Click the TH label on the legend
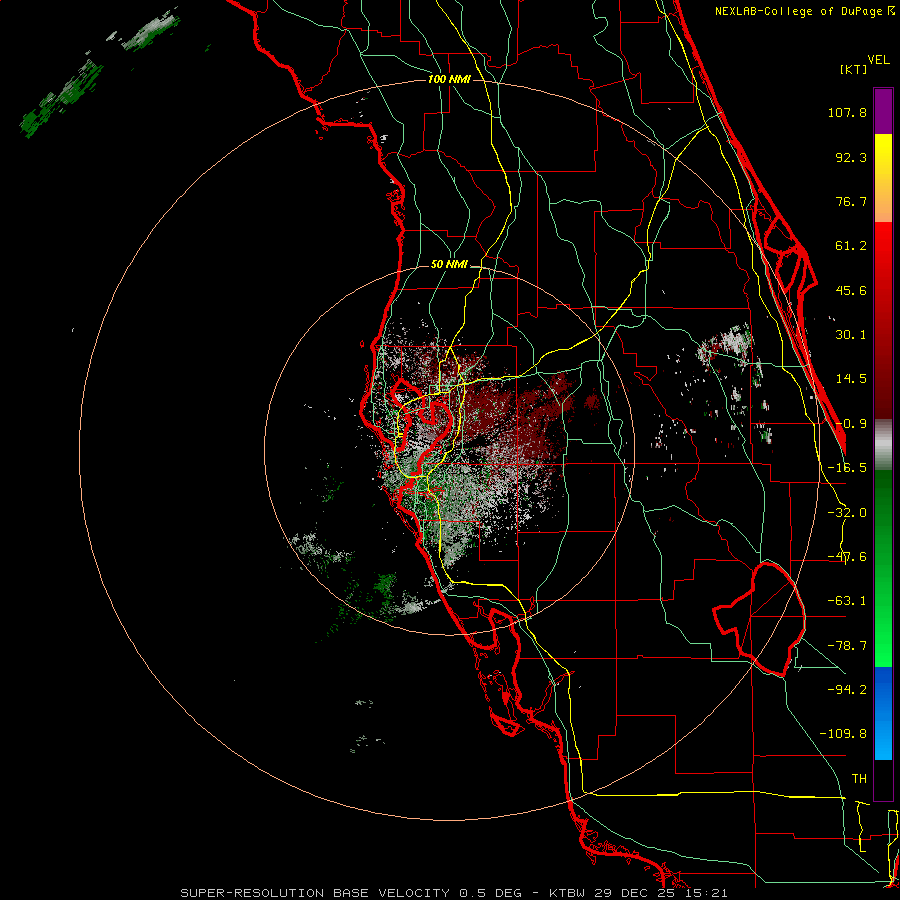This screenshot has width=900, height=900. coord(859,779)
